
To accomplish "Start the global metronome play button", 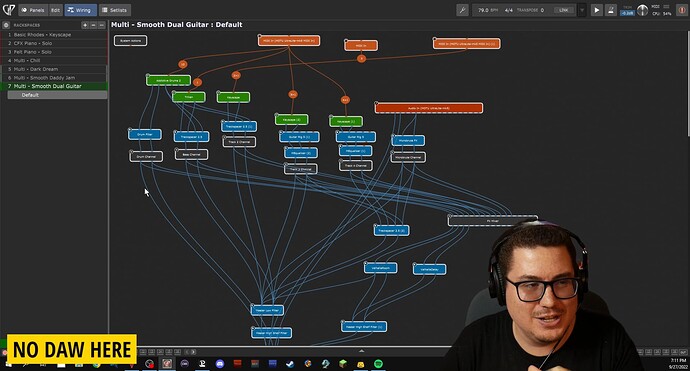I will coord(597,10).
